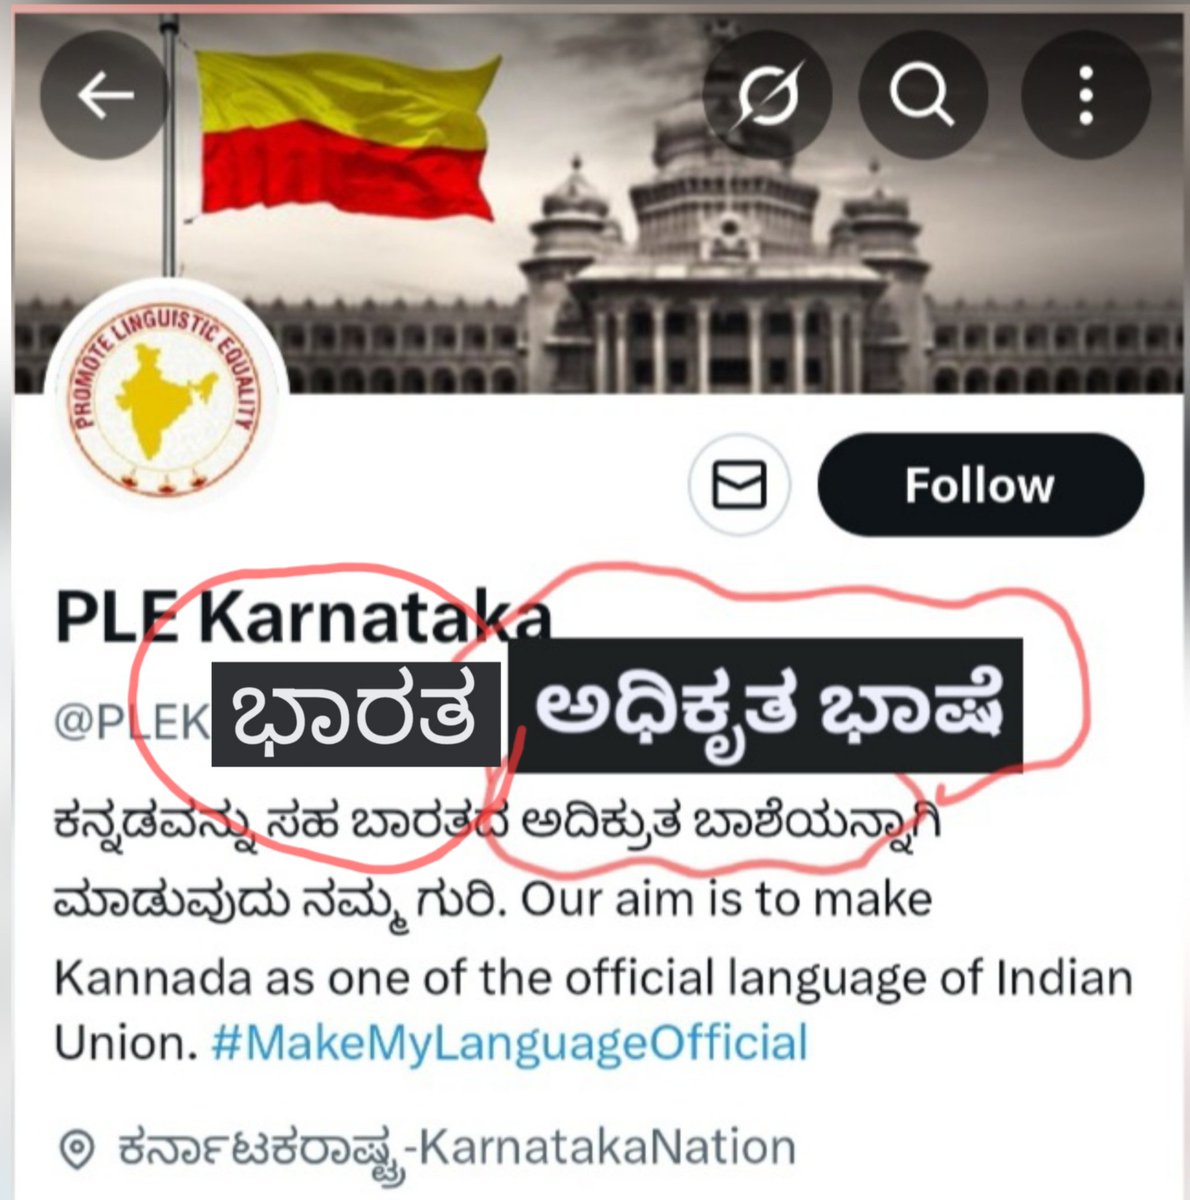
Task: Send a message via envelope icon
Action: click(x=739, y=486)
